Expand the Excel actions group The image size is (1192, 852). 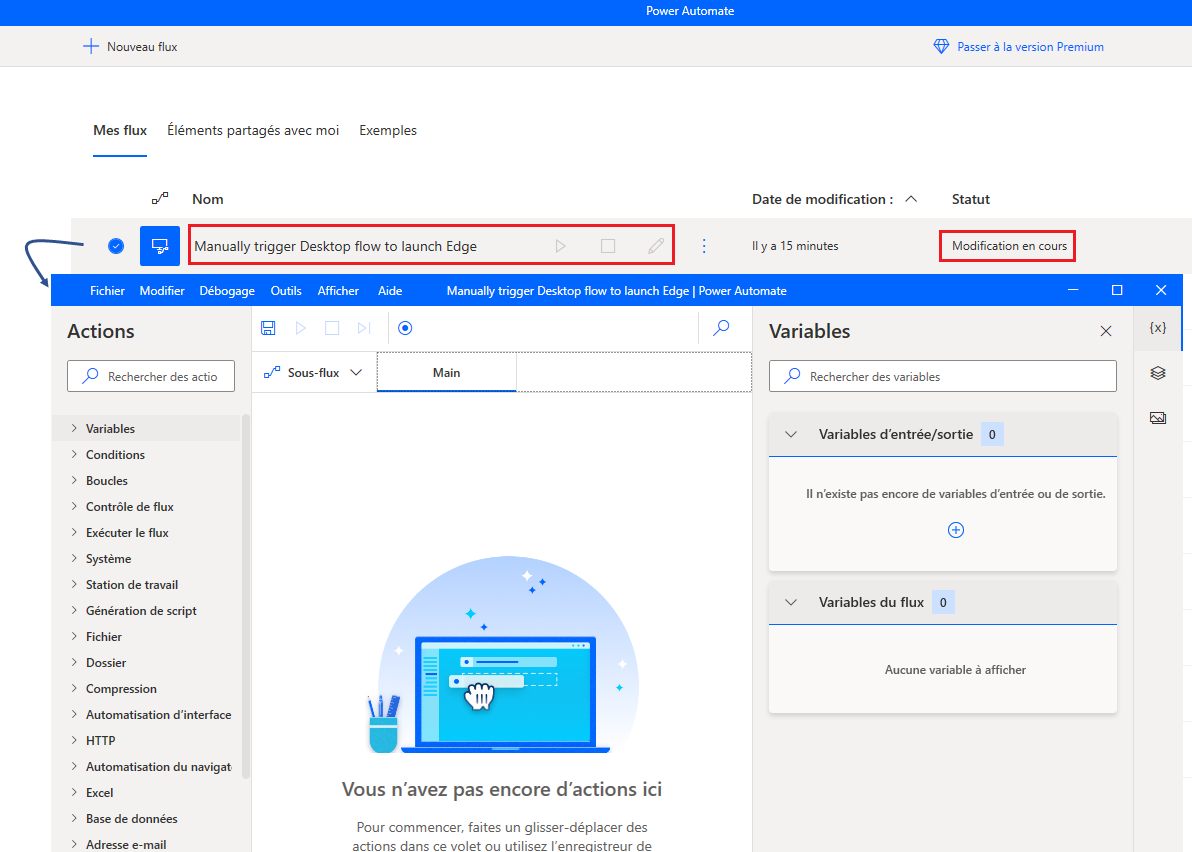point(74,792)
